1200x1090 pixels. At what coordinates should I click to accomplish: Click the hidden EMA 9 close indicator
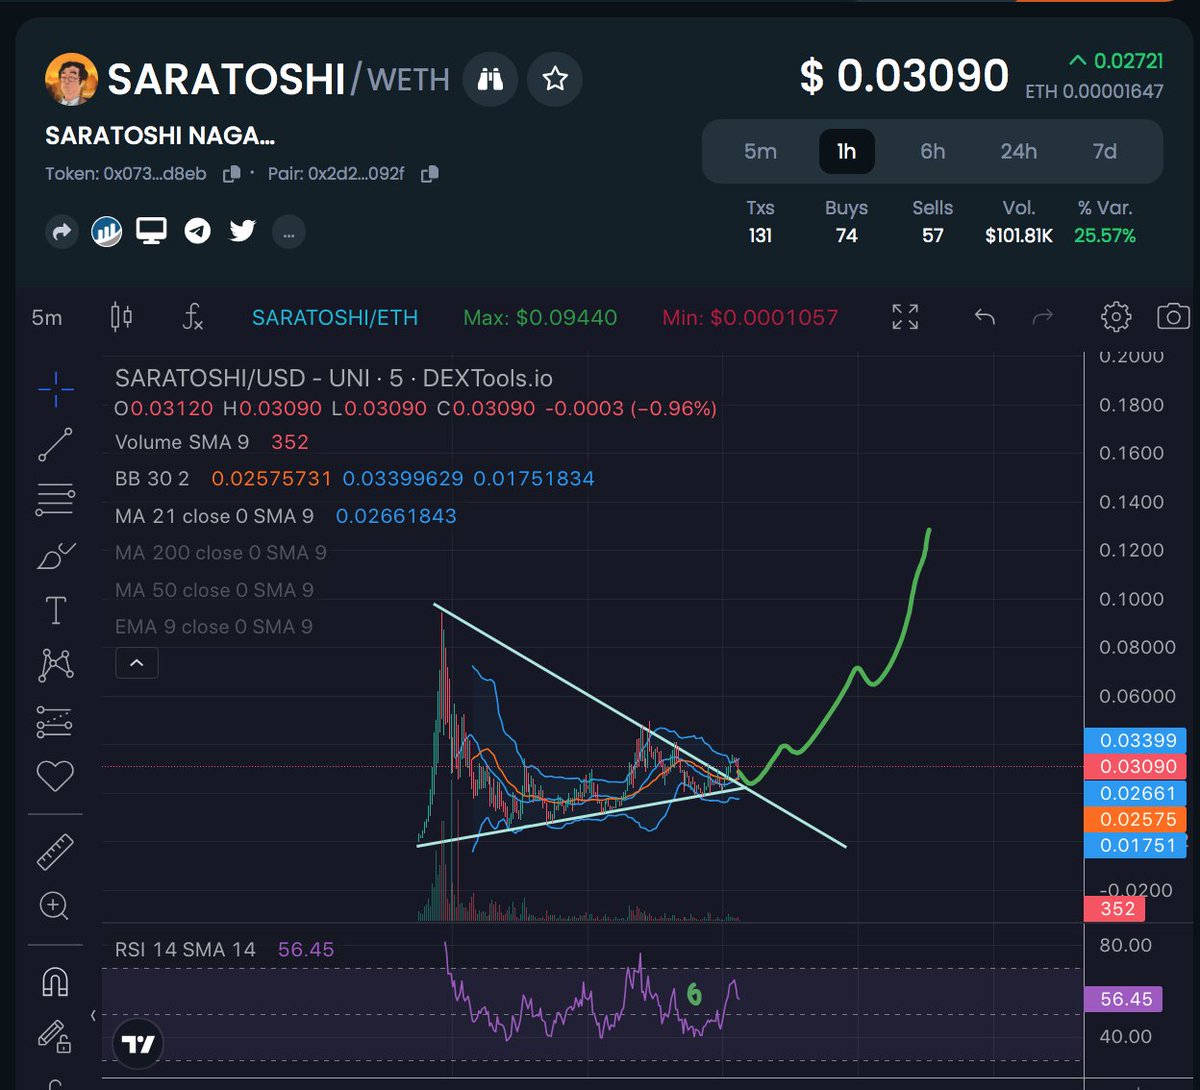click(x=214, y=627)
